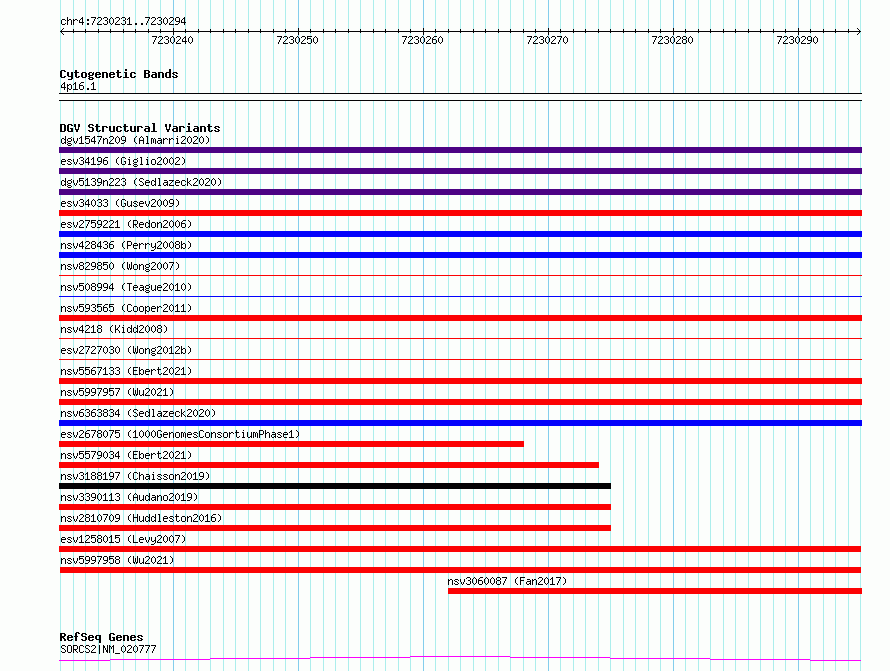The width and height of the screenshot is (890, 671).
Task: Open variant nsv2810709 (Huddleston2016) label
Action: pos(141,518)
